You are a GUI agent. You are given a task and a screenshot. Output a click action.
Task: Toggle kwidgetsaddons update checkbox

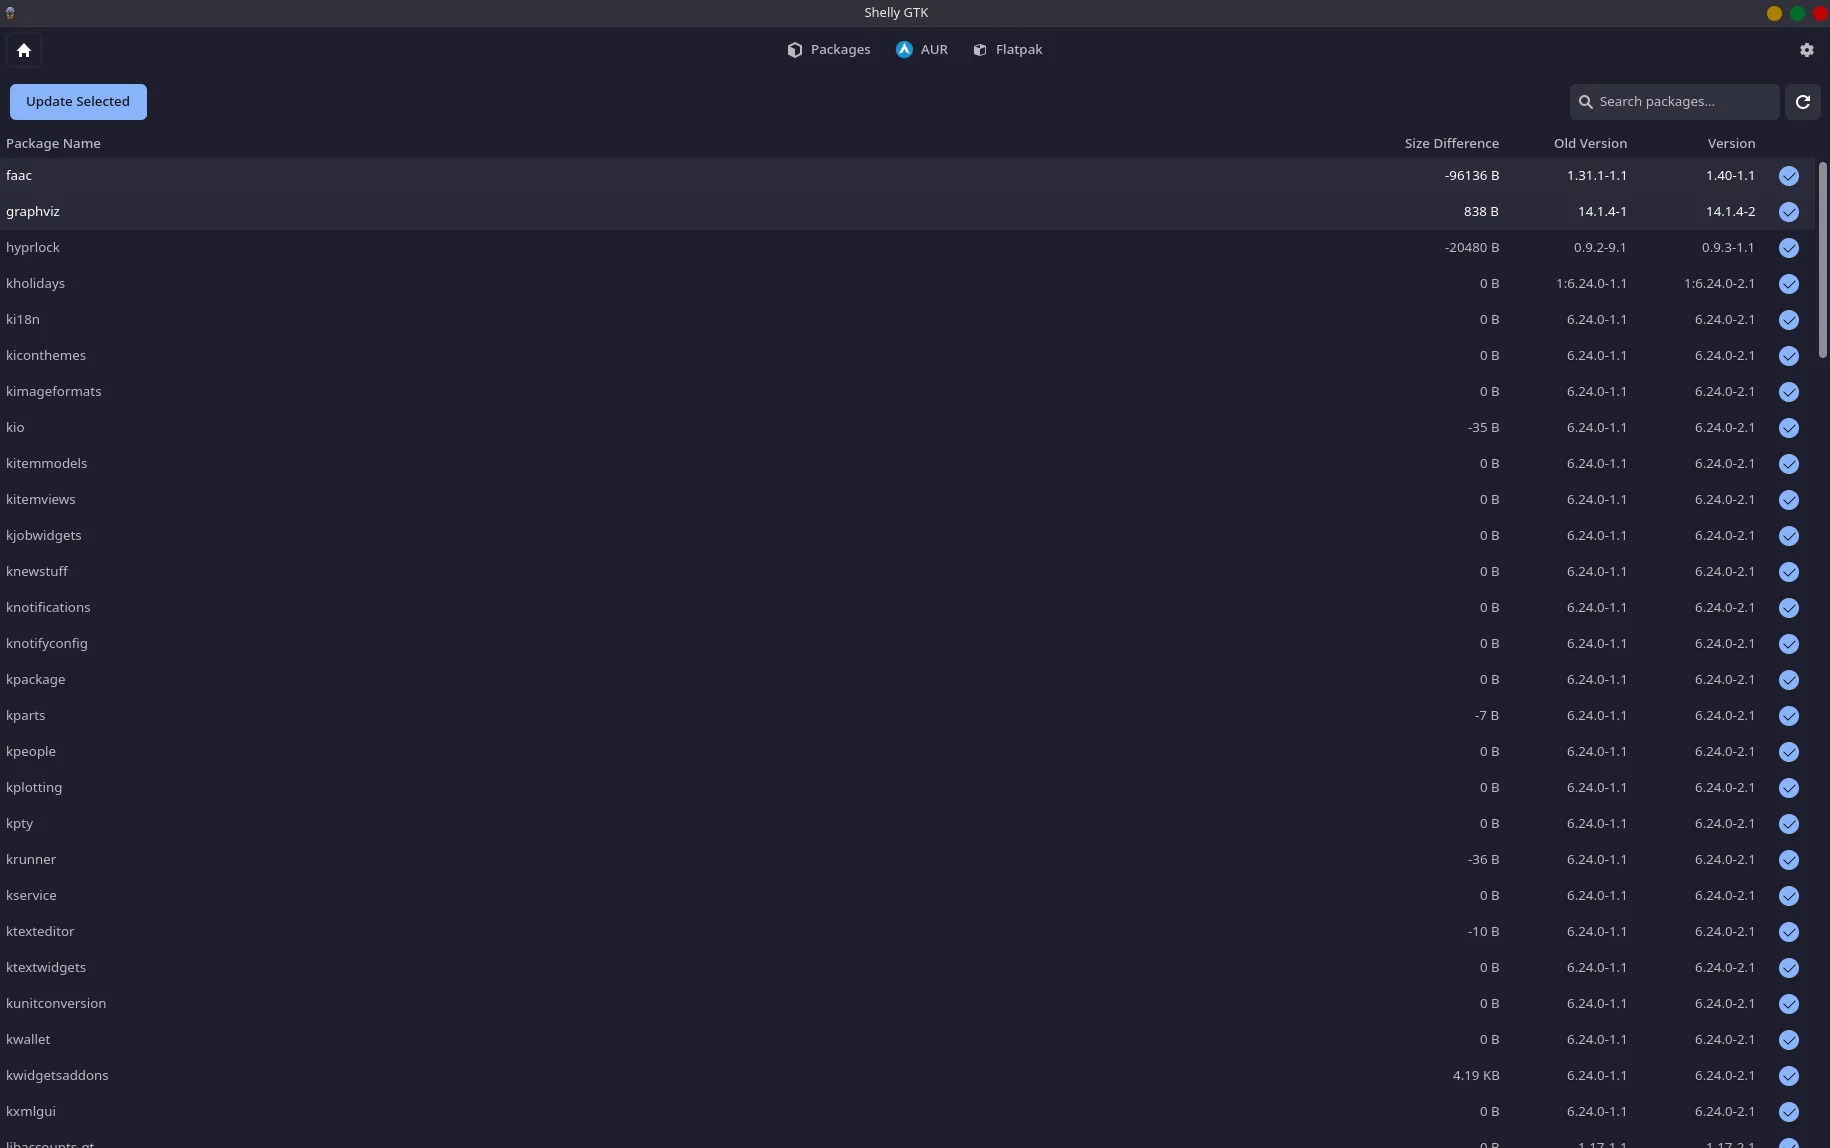(1789, 1076)
